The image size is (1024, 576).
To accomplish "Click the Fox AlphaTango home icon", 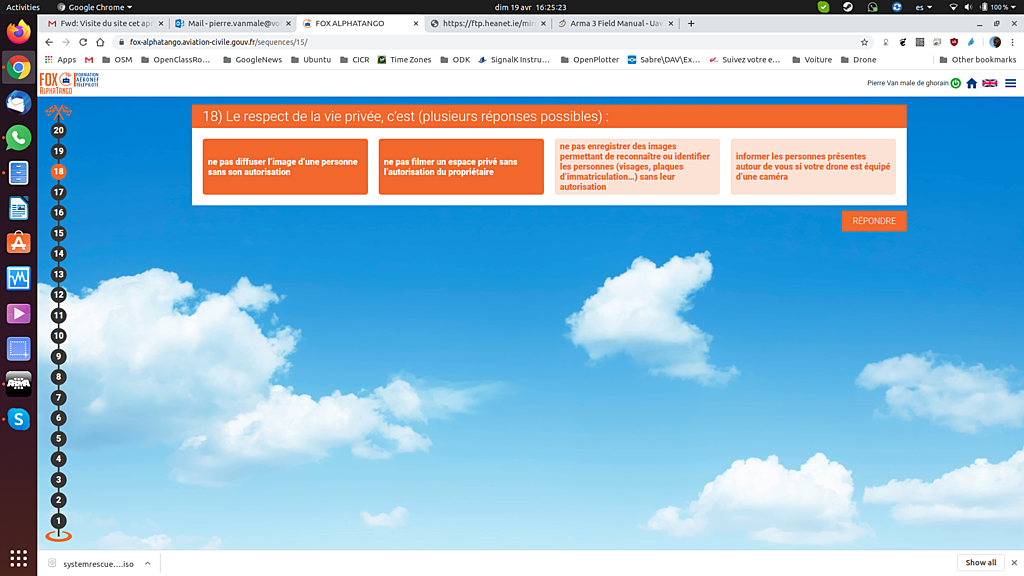I will pos(971,83).
